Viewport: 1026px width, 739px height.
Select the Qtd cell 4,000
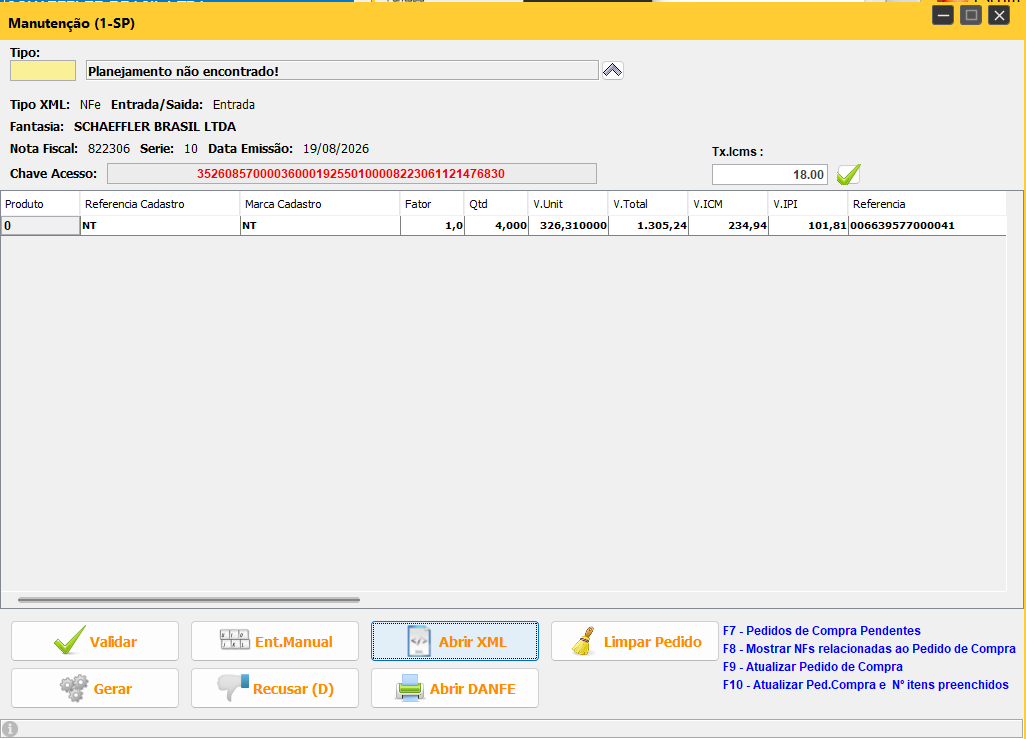pyautogui.click(x=496, y=226)
